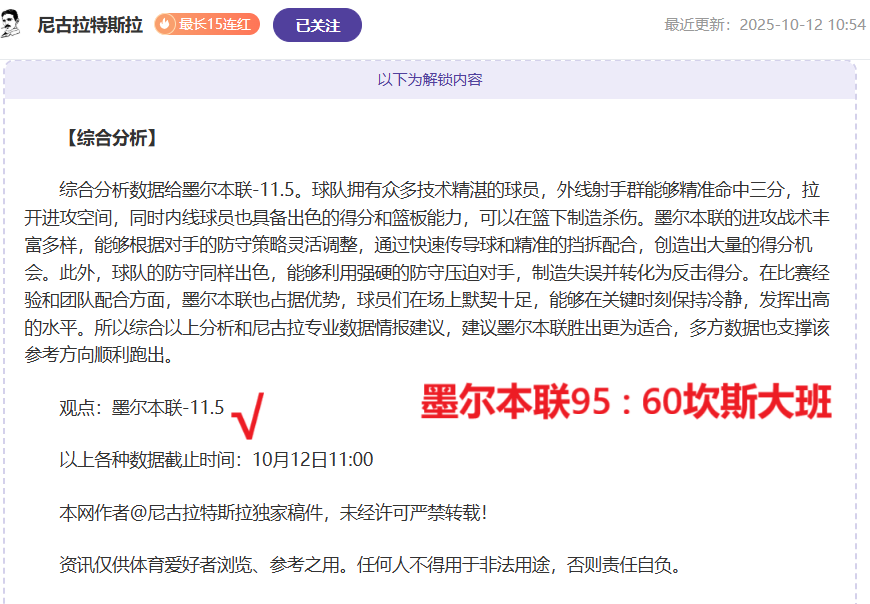The image size is (870, 604).
Task: Click the 资讯仅供体育爱好者浏览 disclaimer line
Action: [370, 565]
